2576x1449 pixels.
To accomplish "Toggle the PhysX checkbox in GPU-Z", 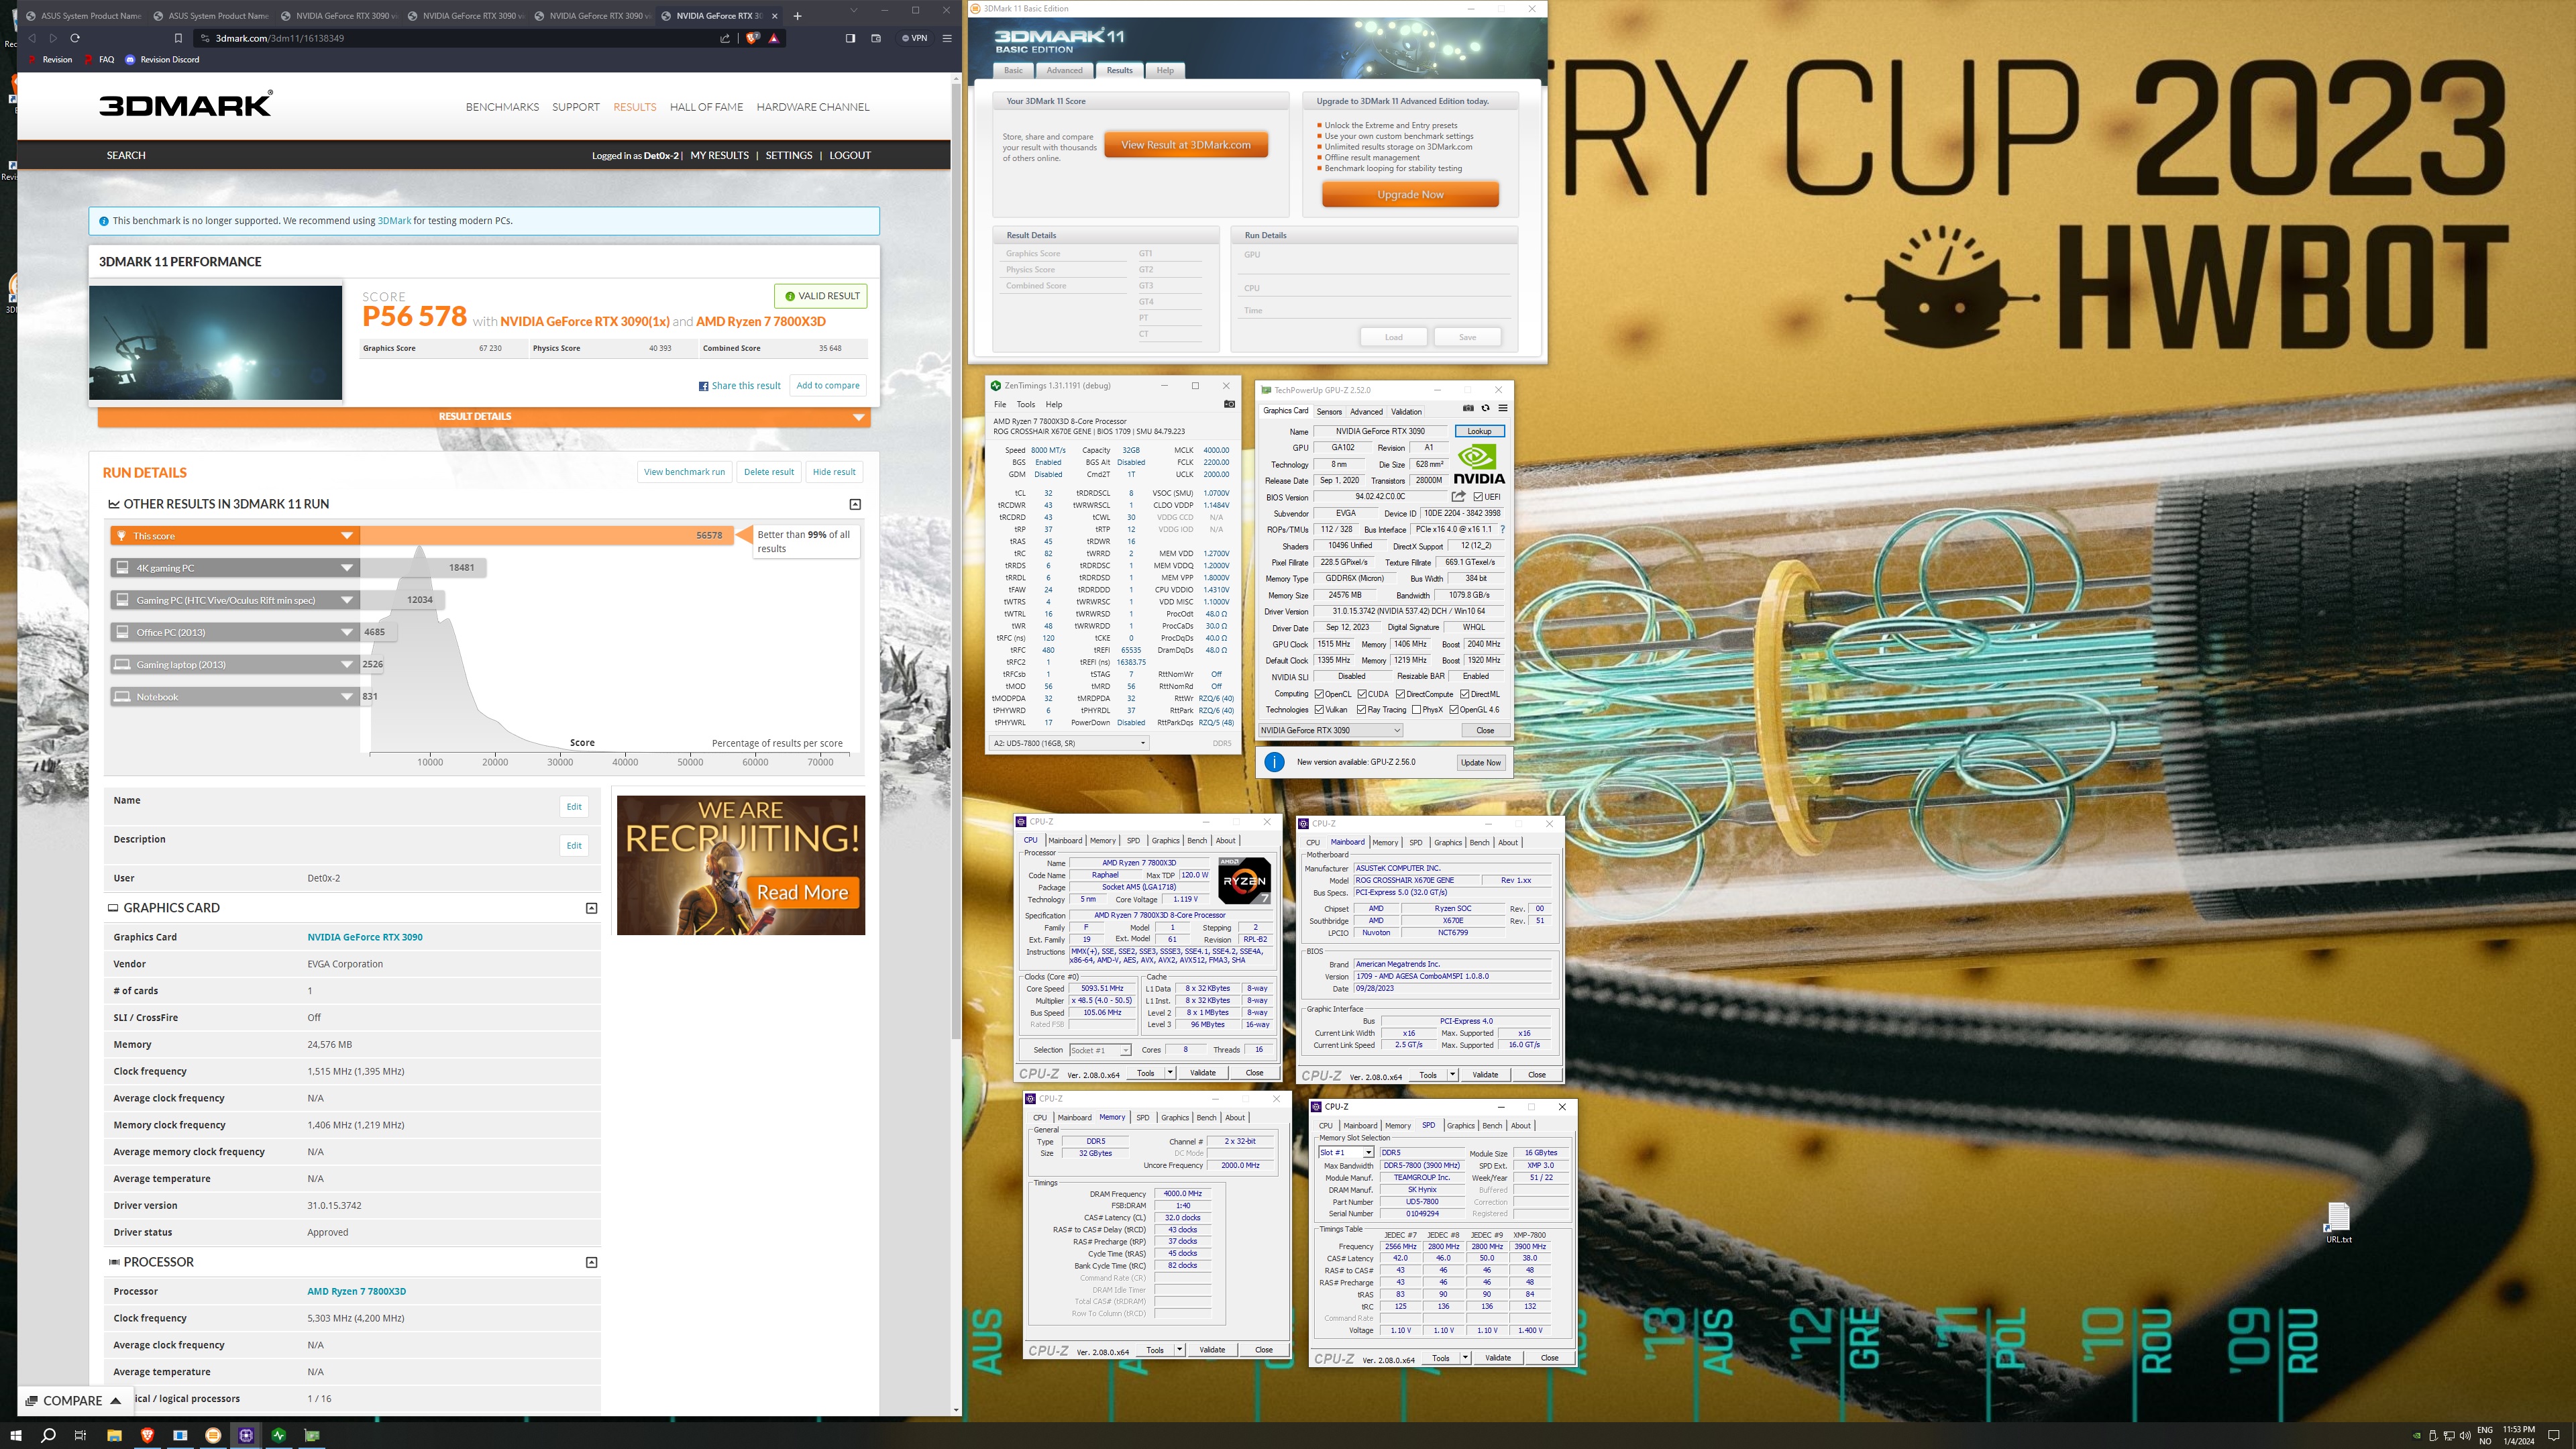I will tap(1416, 710).
